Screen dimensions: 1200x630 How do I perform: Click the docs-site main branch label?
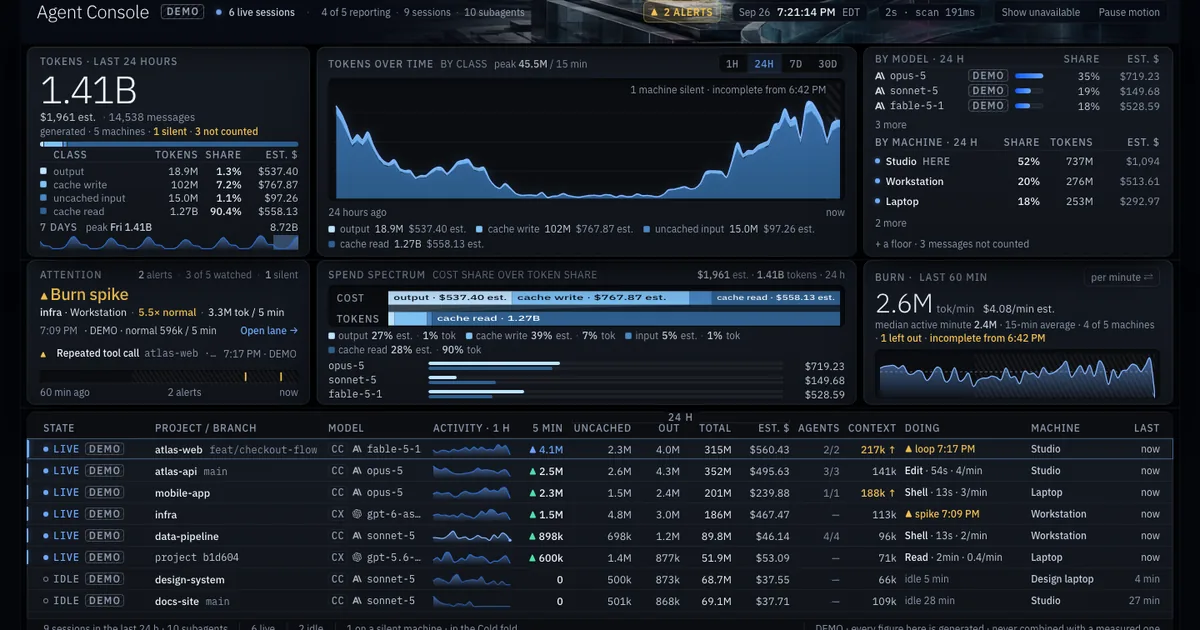click(218, 601)
